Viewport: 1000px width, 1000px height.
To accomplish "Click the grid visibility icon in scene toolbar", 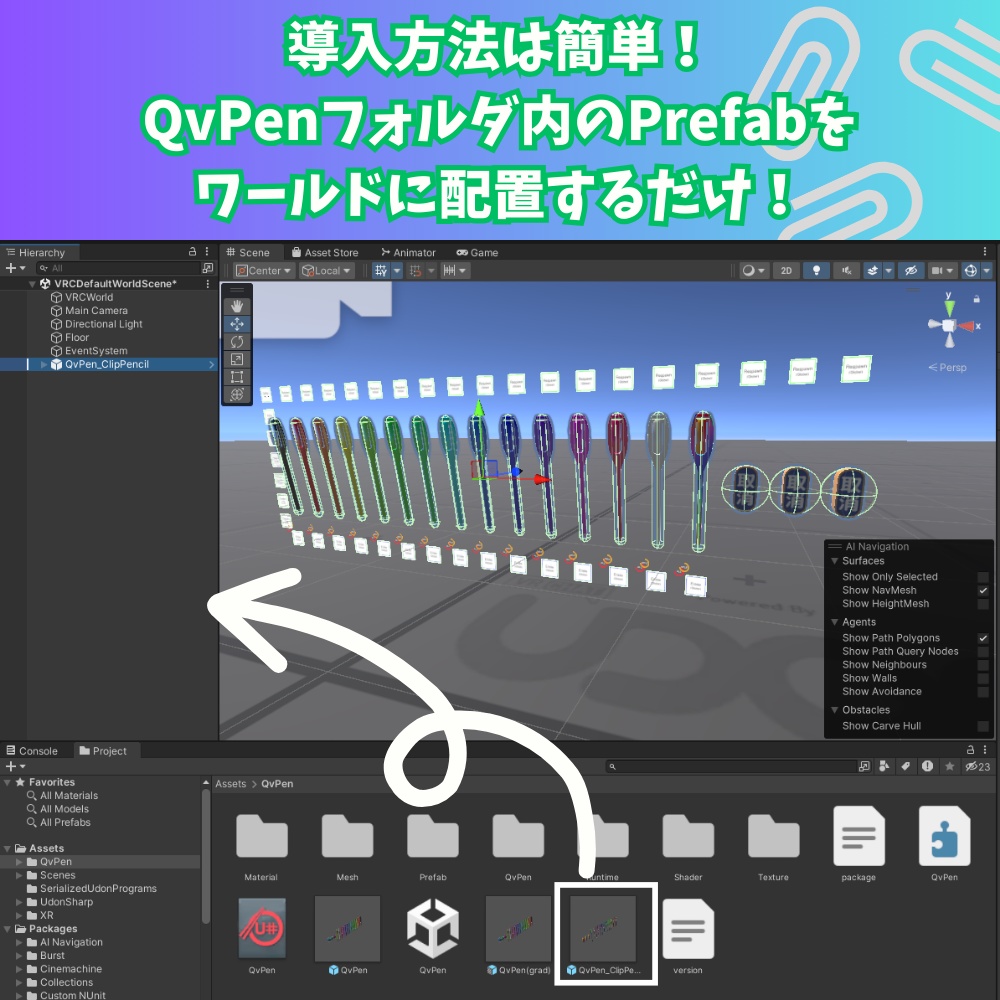I will [378, 270].
